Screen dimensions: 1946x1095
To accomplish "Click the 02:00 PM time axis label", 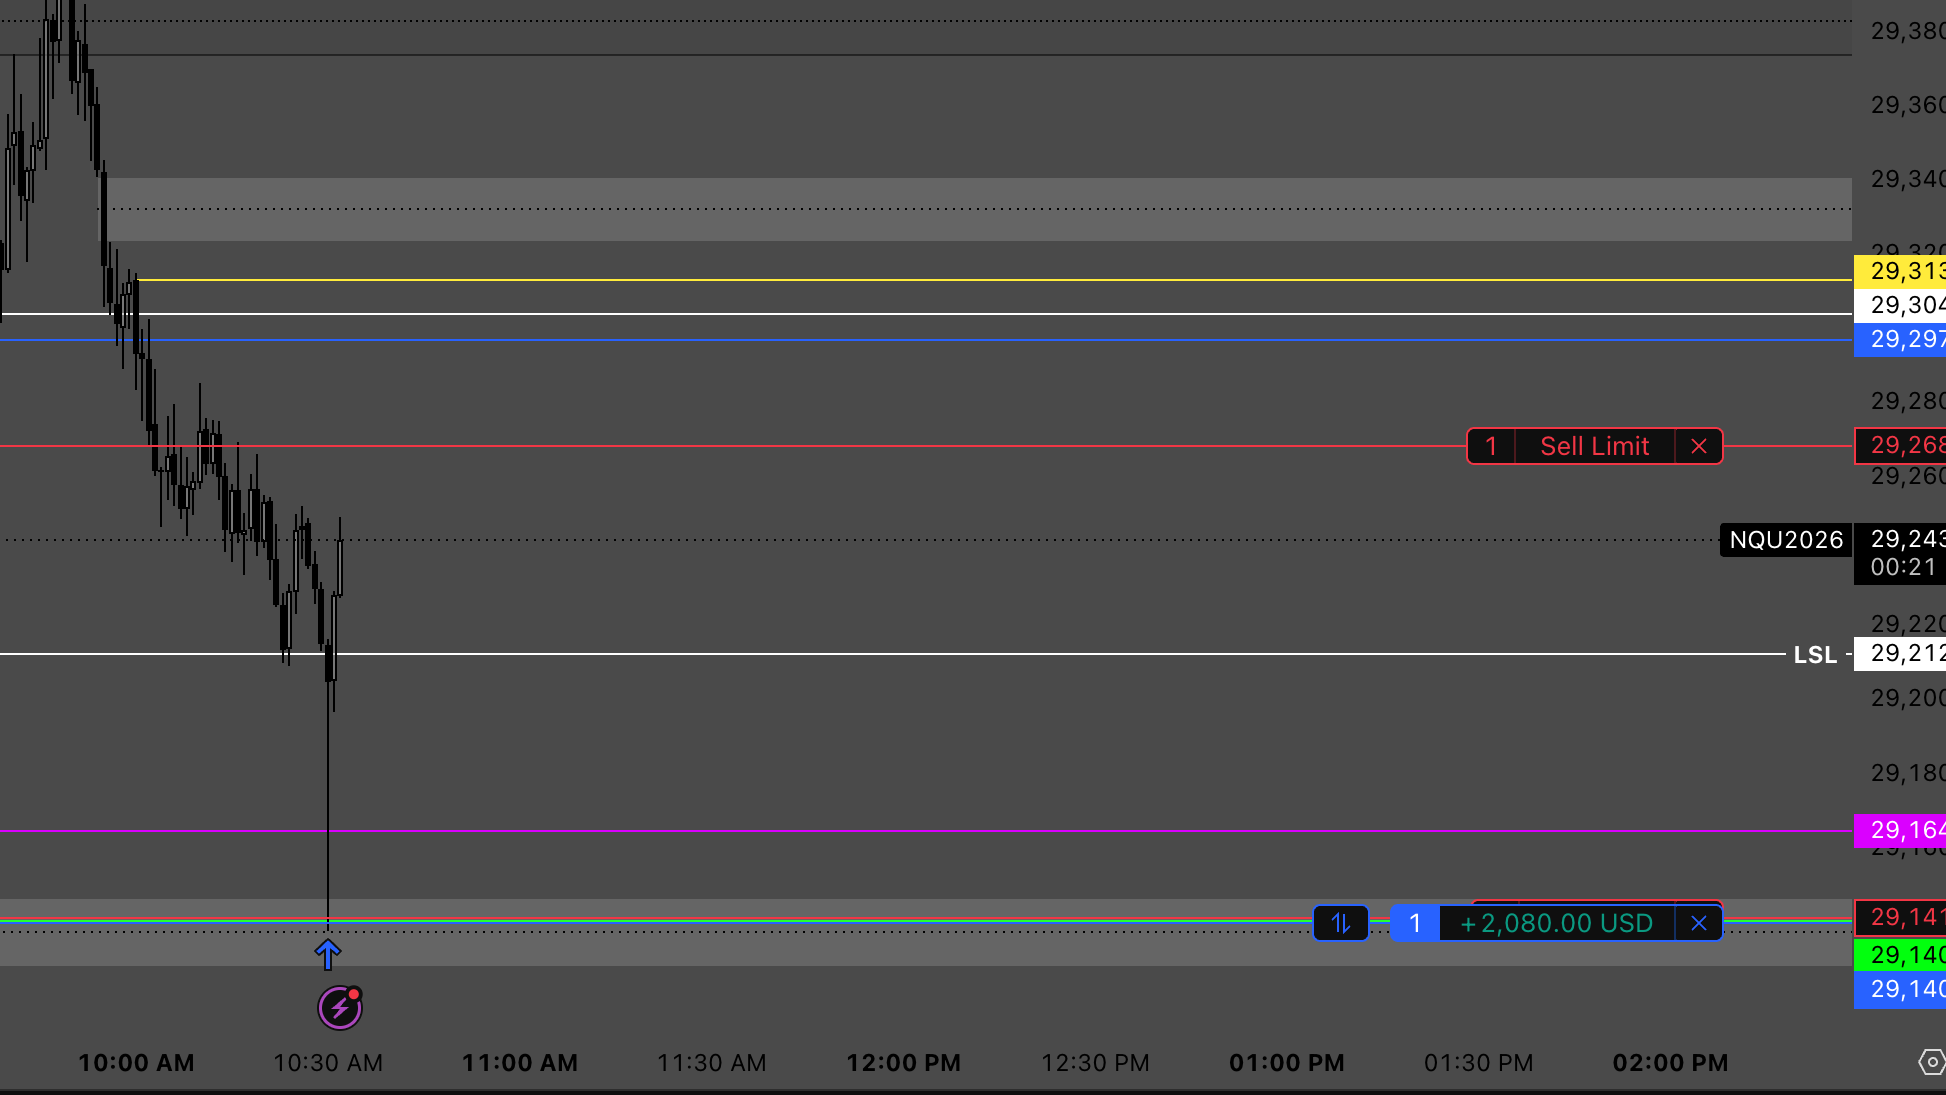I will click(1671, 1063).
